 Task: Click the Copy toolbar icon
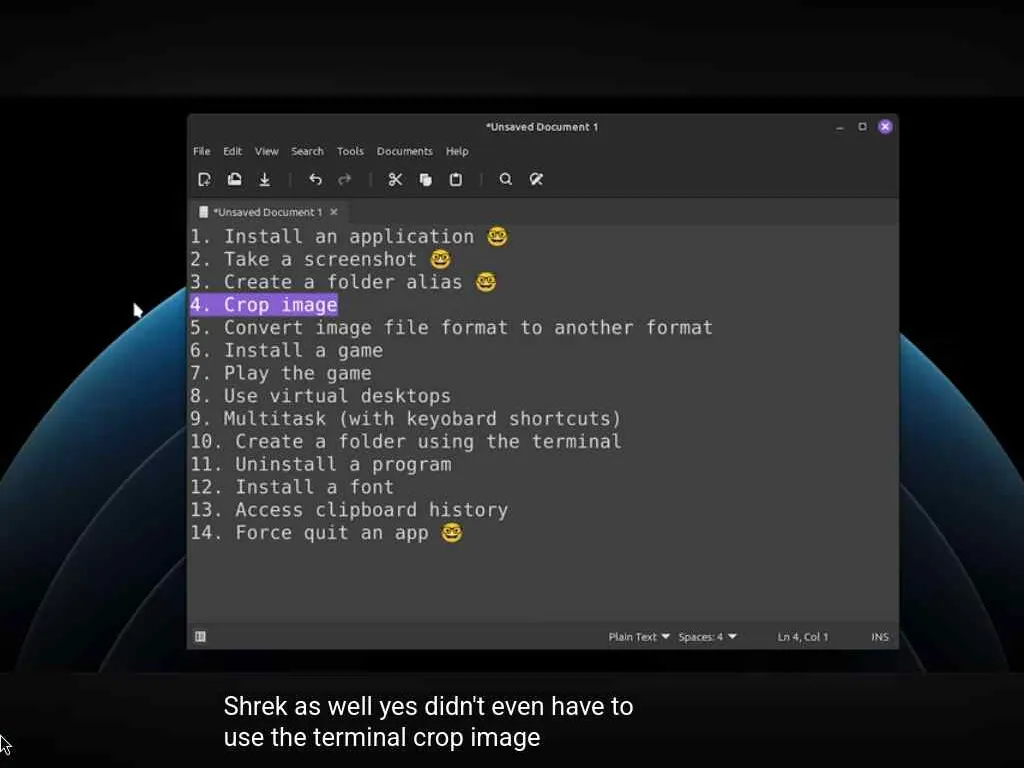tap(426, 179)
